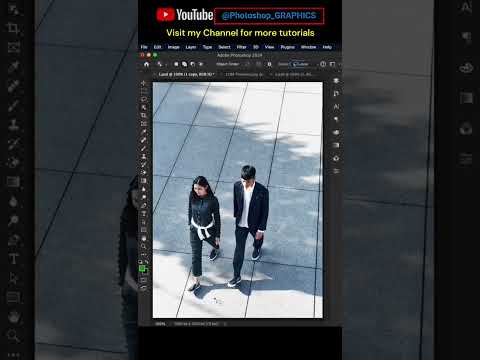Open the tool preset picker

pyautogui.click(x=161, y=64)
